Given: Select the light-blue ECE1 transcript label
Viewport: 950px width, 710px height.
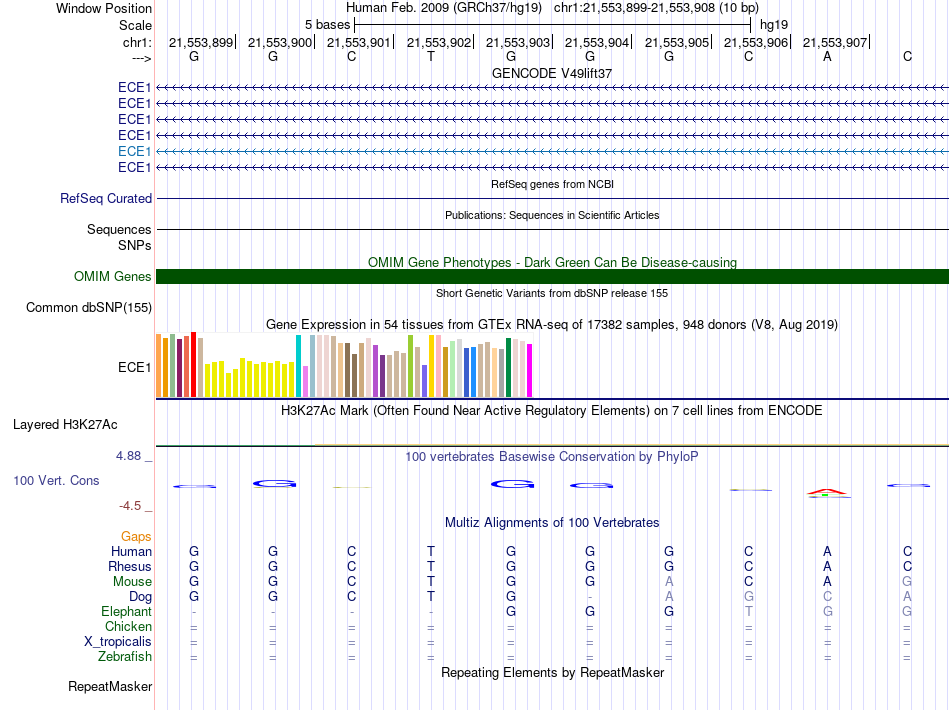Looking at the screenshot, I should (134, 151).
